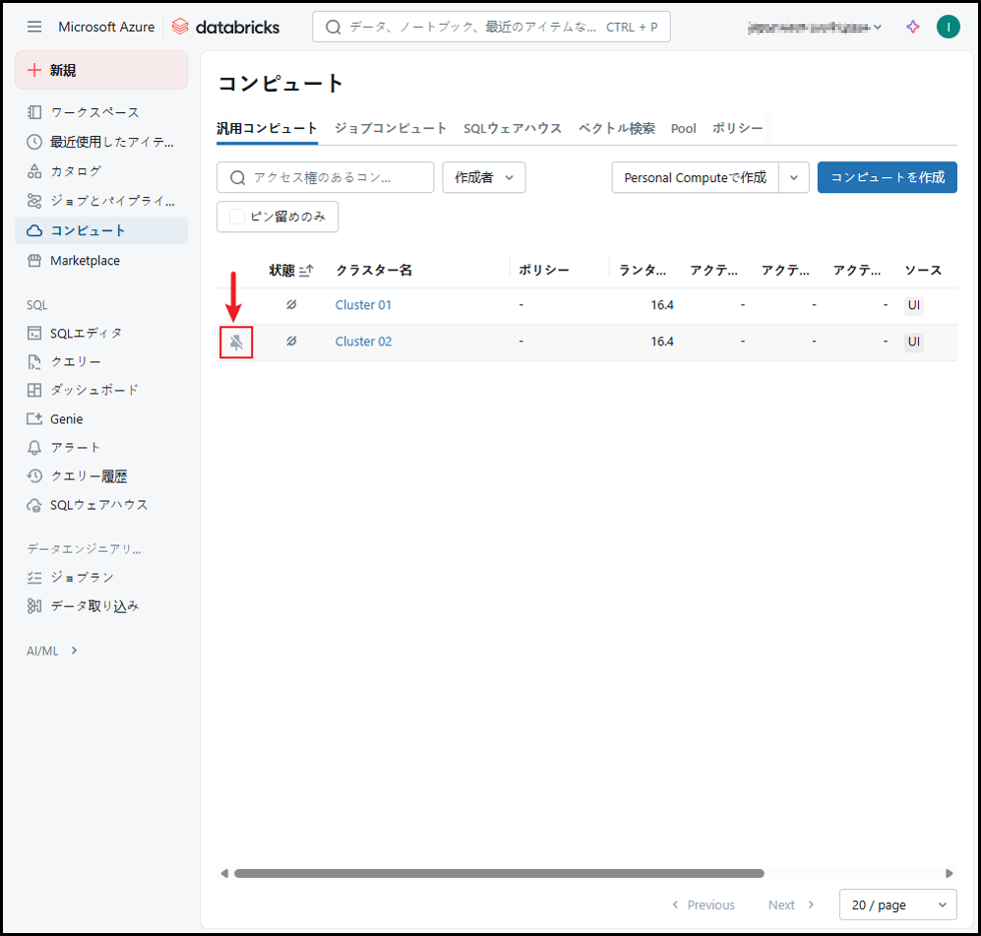
Task: Click the pin icon beside Cluster 02
Action: coord(236,342)
